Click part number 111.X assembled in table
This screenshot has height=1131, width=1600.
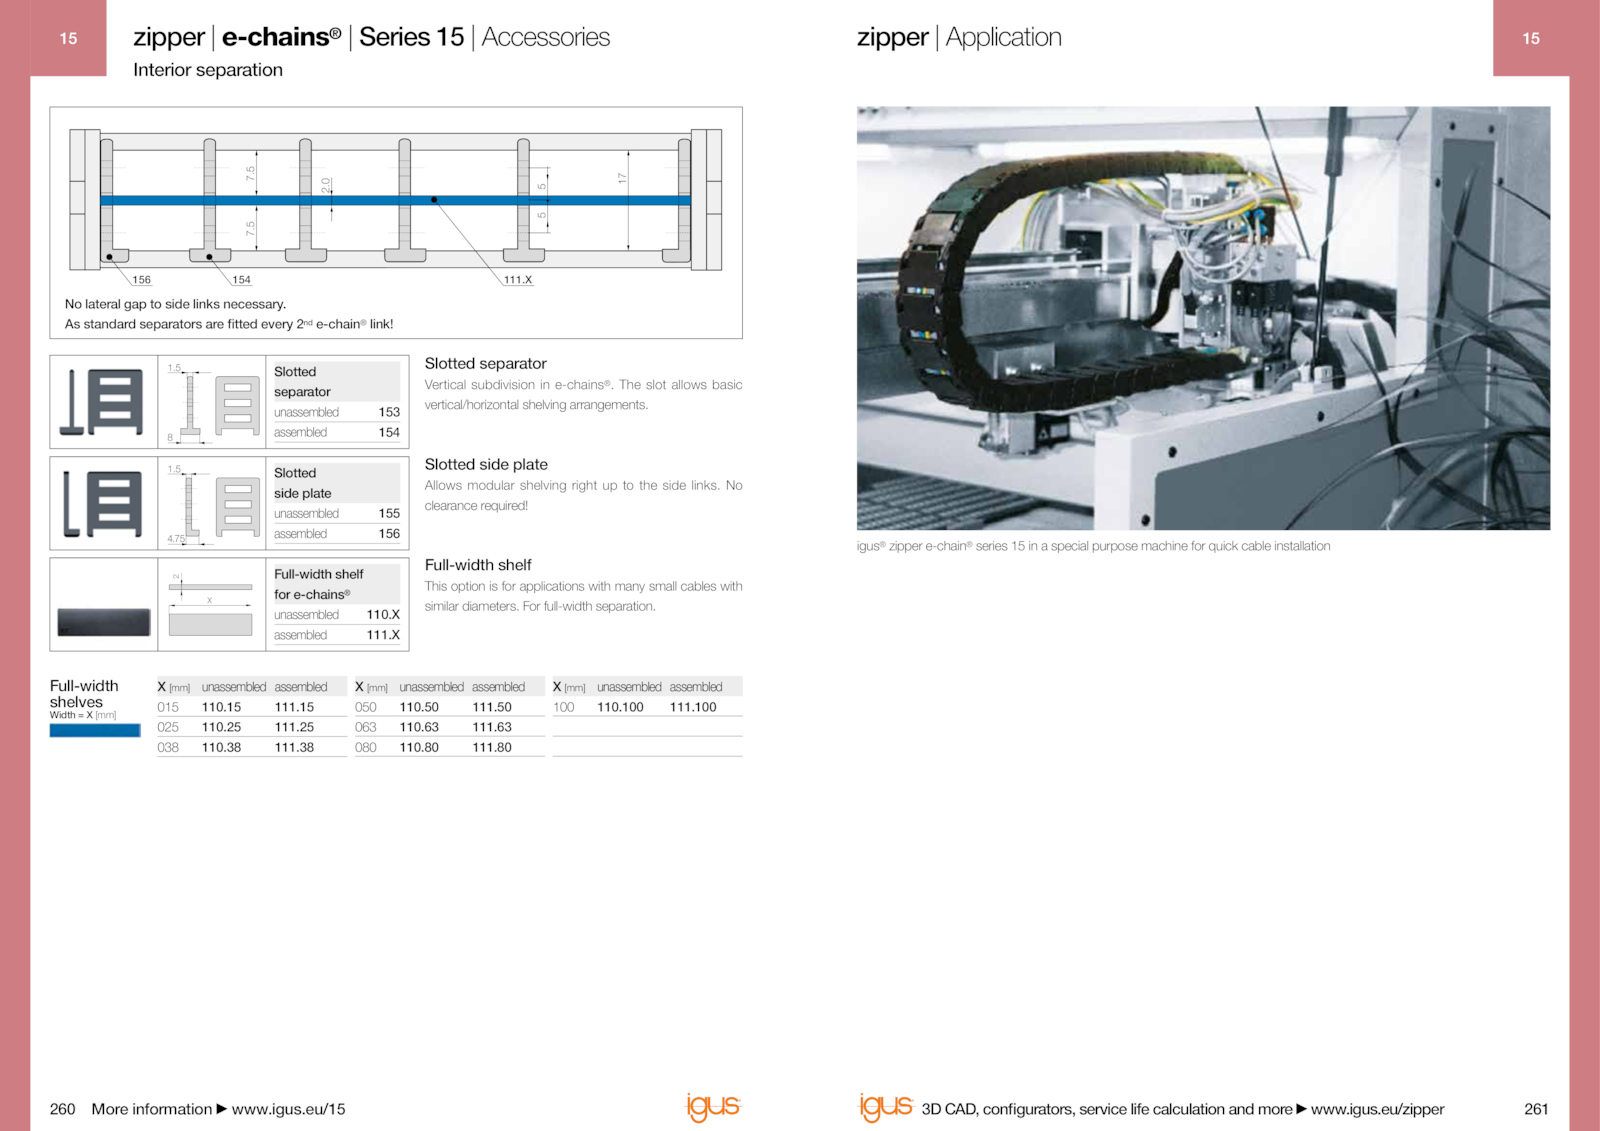[383, 635]
